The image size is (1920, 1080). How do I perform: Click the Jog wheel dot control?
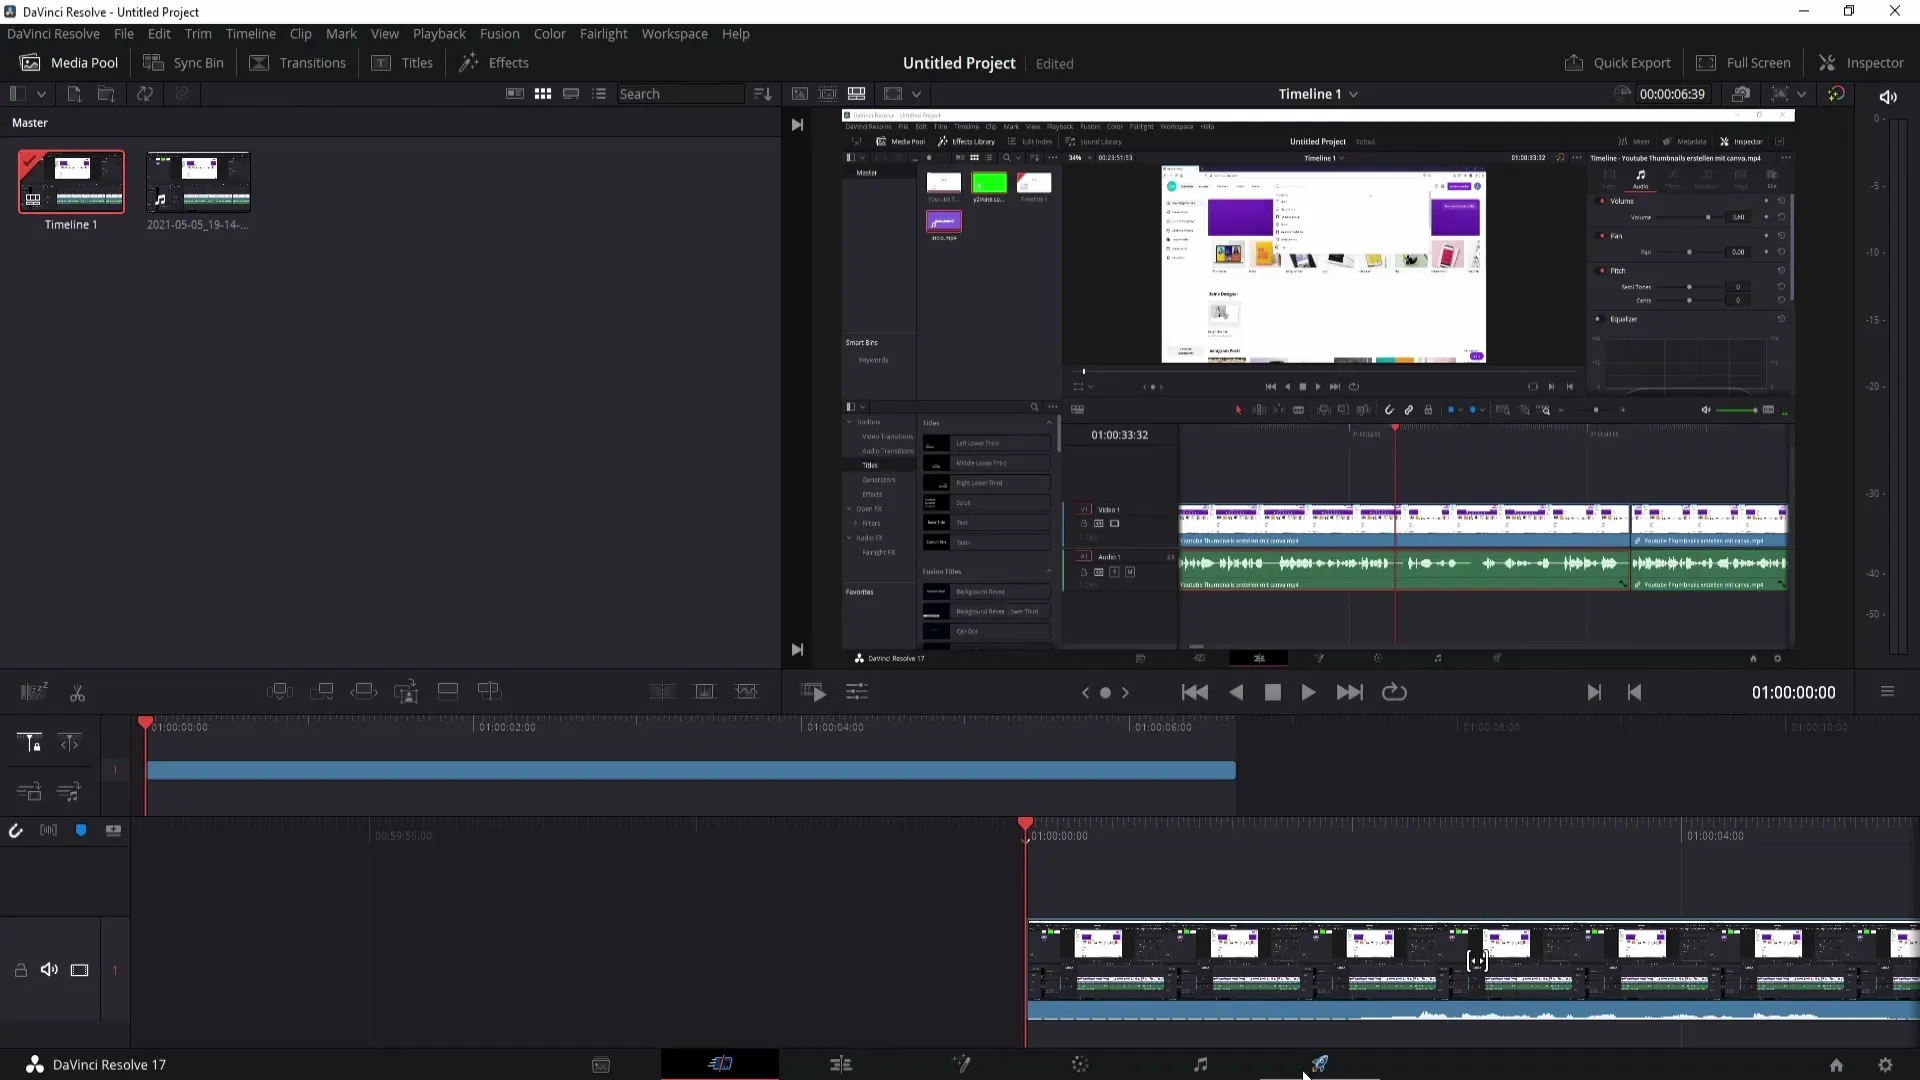tap(1105, 692)
